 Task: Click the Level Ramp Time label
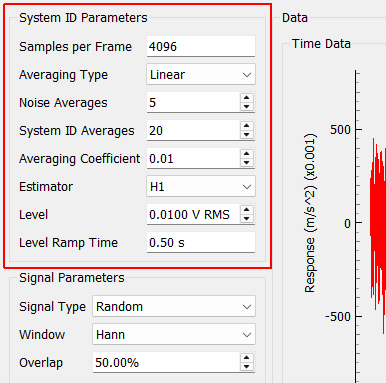[x=68, y=243]
